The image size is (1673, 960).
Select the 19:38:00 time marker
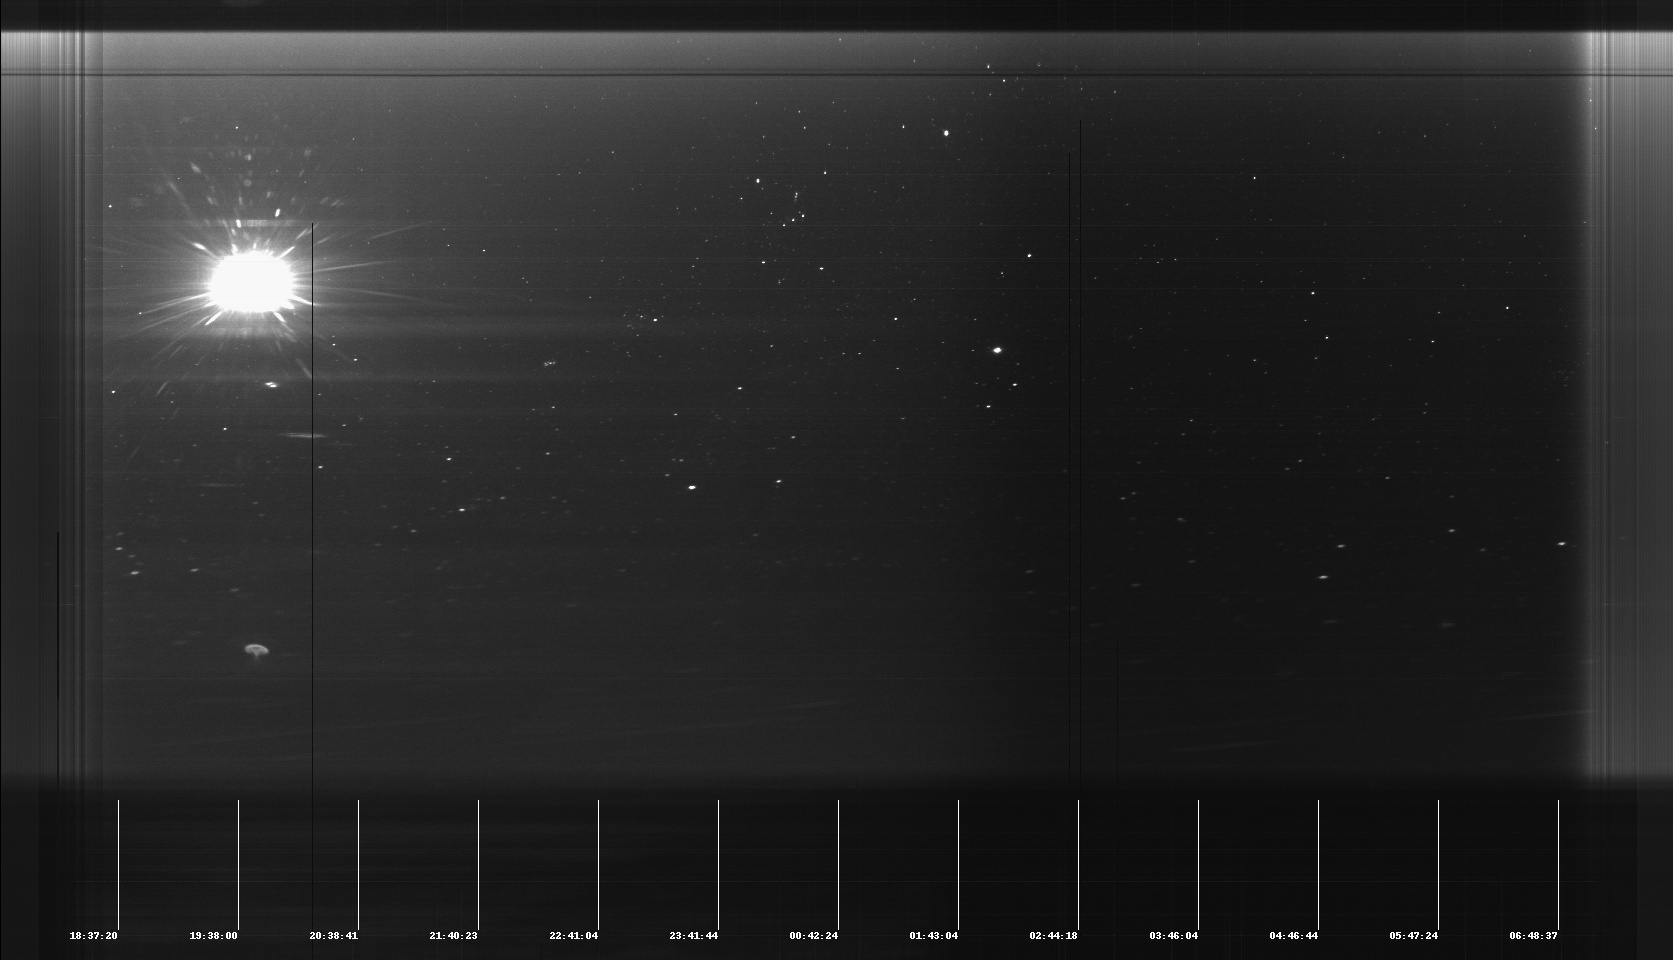point(213,936)
